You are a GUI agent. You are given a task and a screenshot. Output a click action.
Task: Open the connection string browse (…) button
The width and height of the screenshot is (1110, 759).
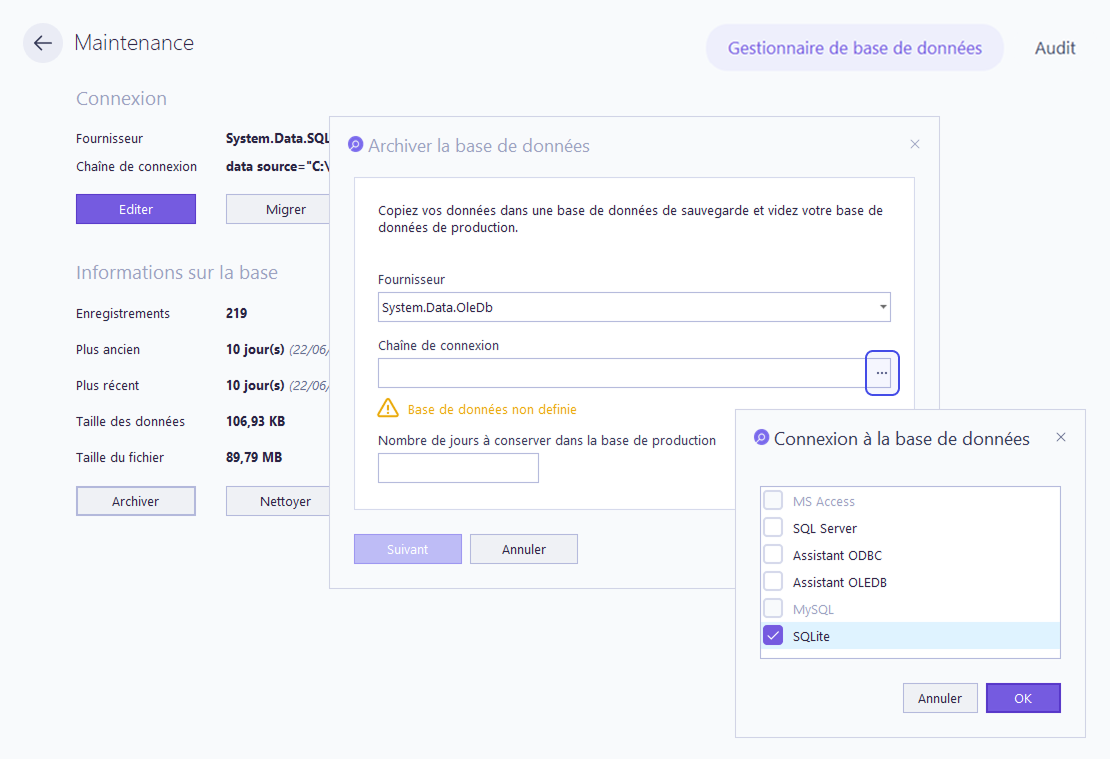point(881,372)
